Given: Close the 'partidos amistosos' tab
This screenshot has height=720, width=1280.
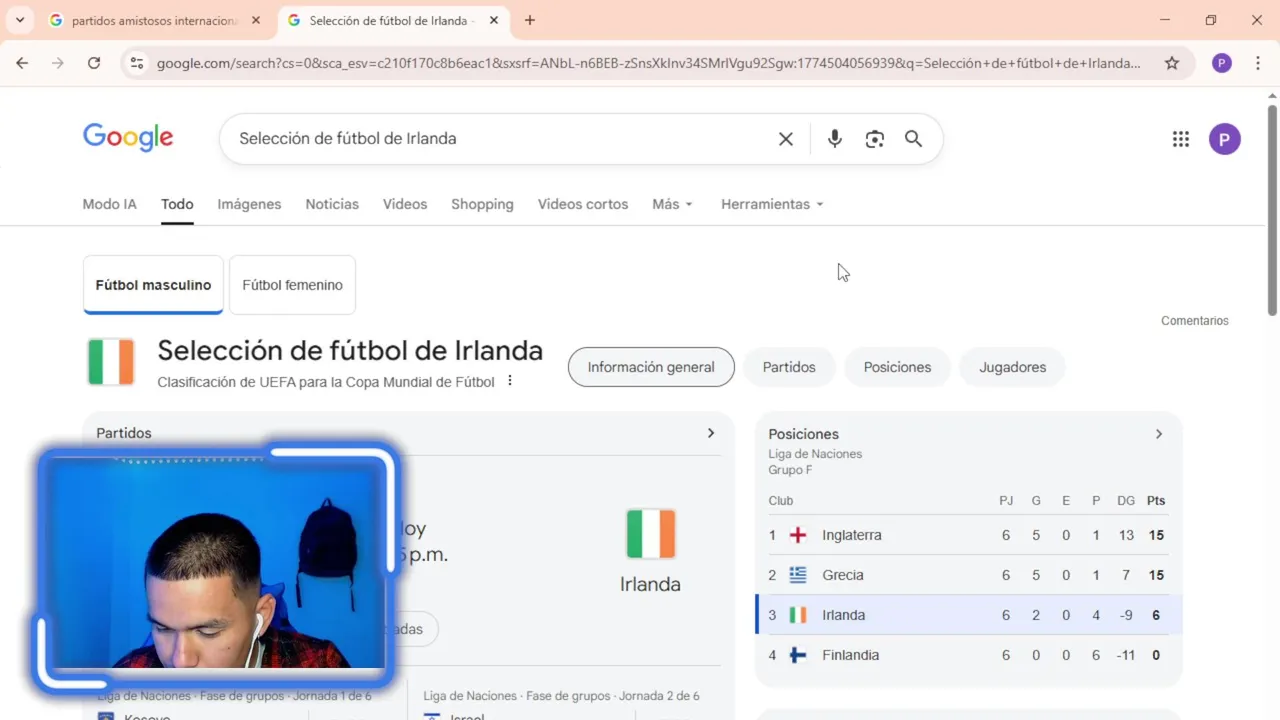Looking at the screenshot, I should tap(256, 20).
